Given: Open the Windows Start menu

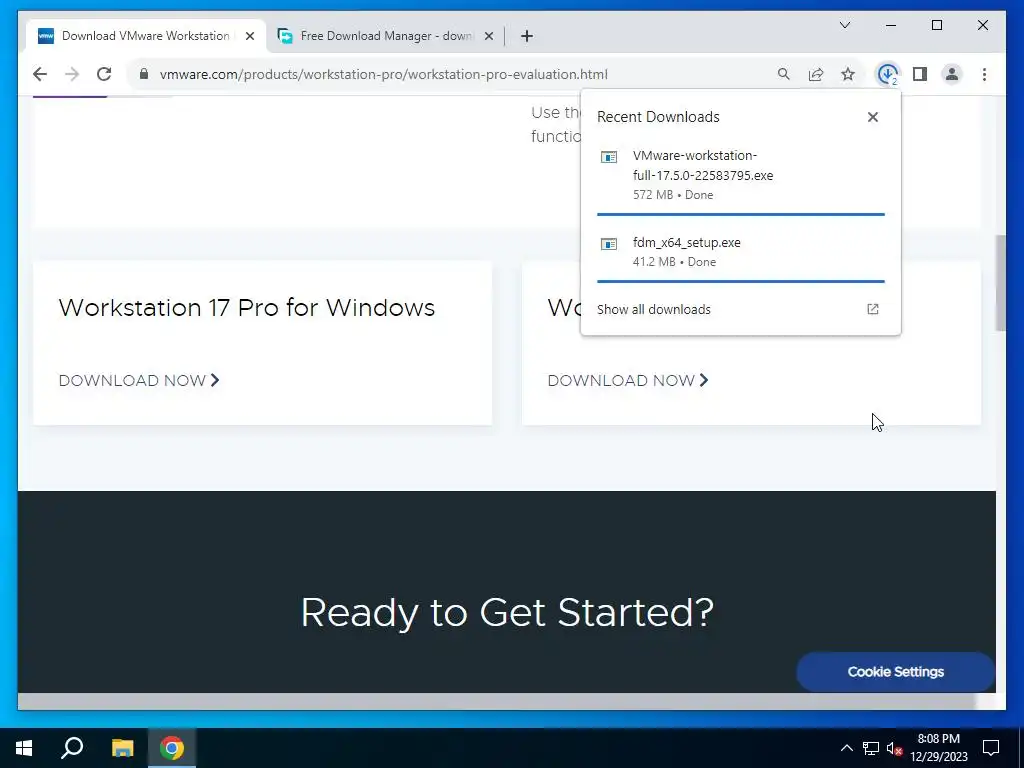Looking at the screenshot, I should tap(24, 748).
